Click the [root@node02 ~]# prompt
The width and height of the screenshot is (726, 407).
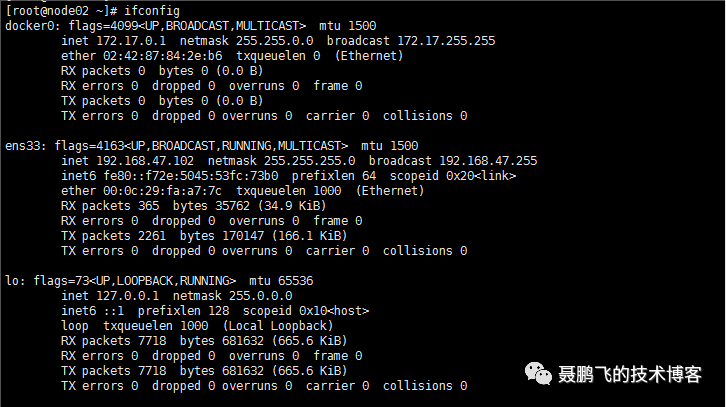tap(62, 11)
